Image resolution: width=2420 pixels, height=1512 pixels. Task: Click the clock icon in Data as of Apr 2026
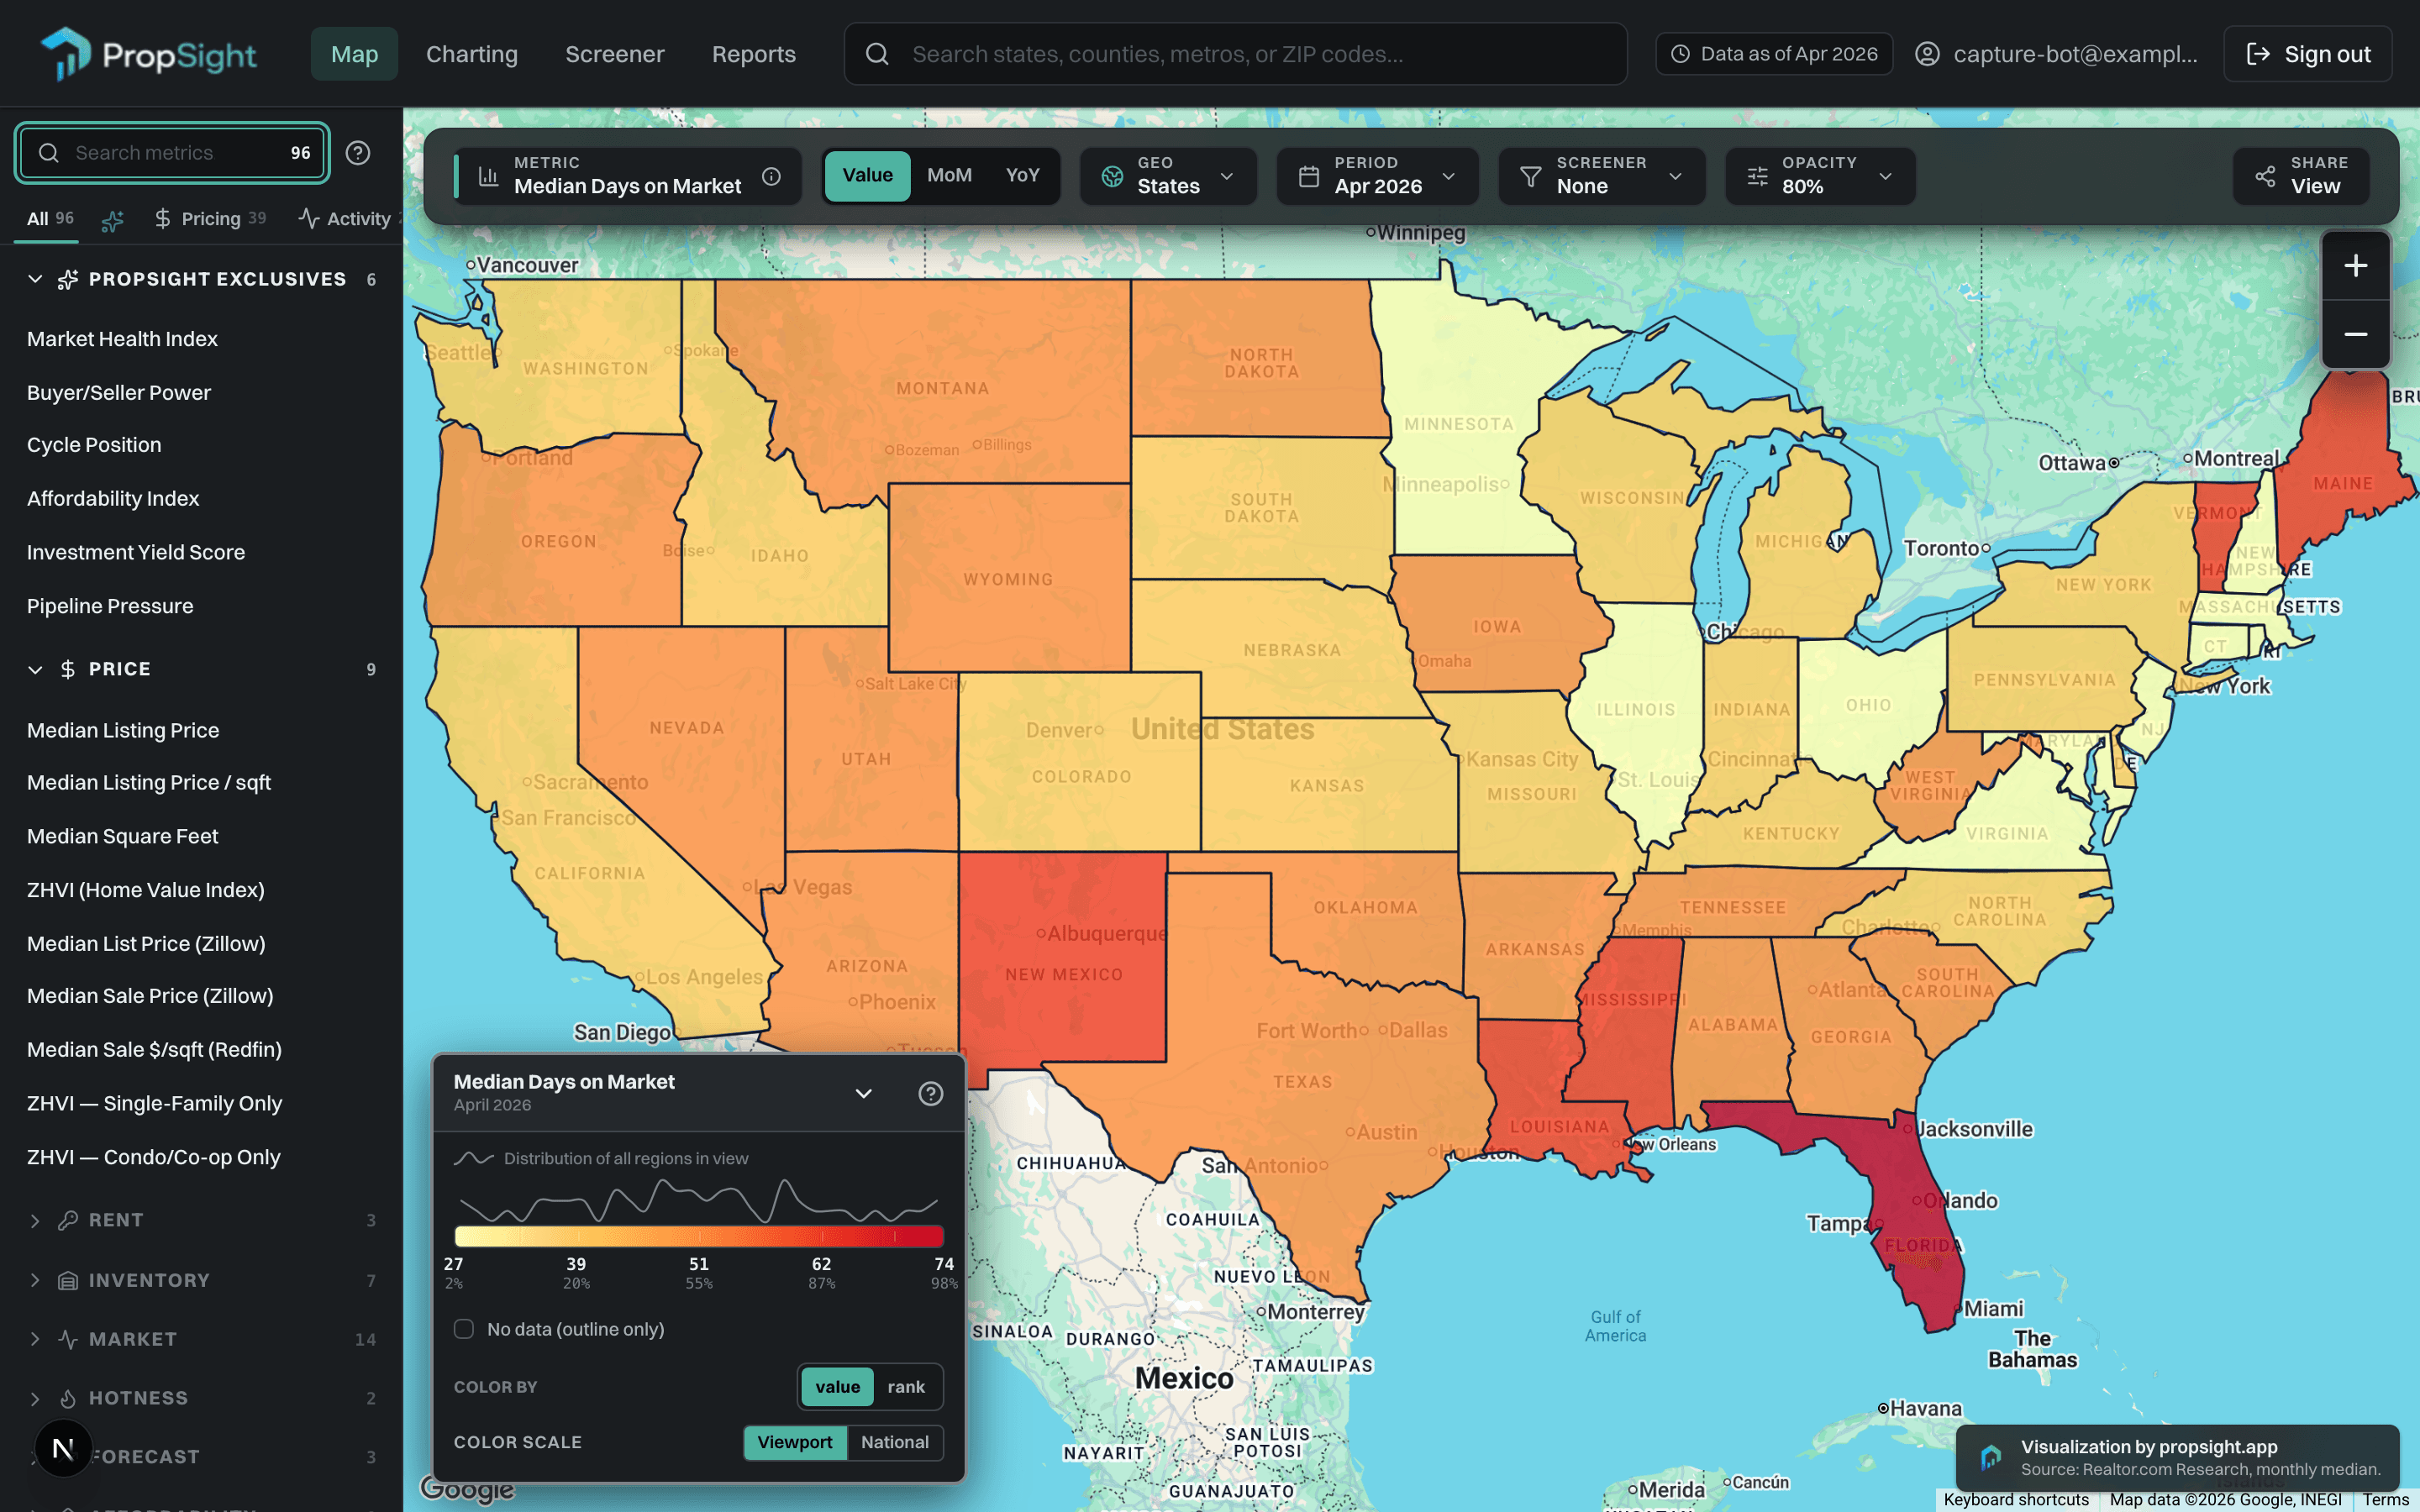coord(1680,54)
